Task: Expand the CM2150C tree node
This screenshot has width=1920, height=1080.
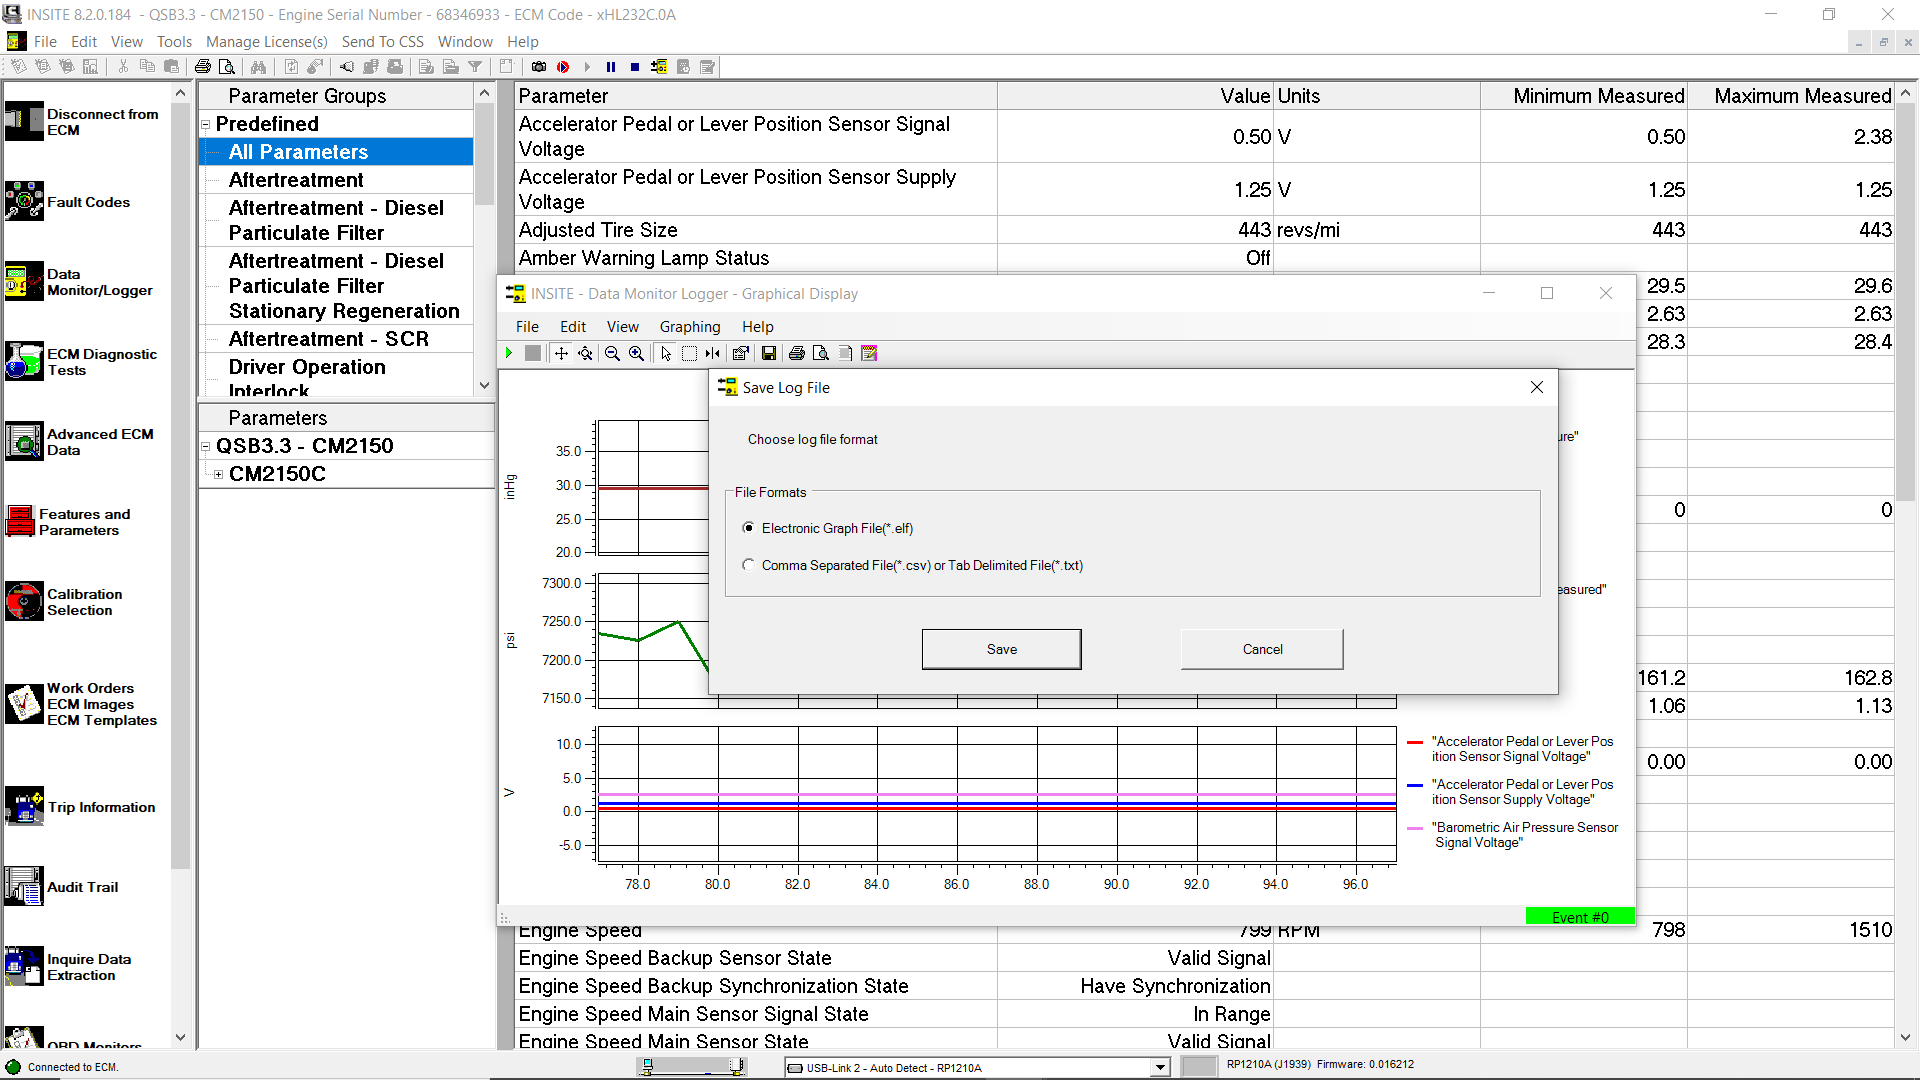Action: pos(220,474)
